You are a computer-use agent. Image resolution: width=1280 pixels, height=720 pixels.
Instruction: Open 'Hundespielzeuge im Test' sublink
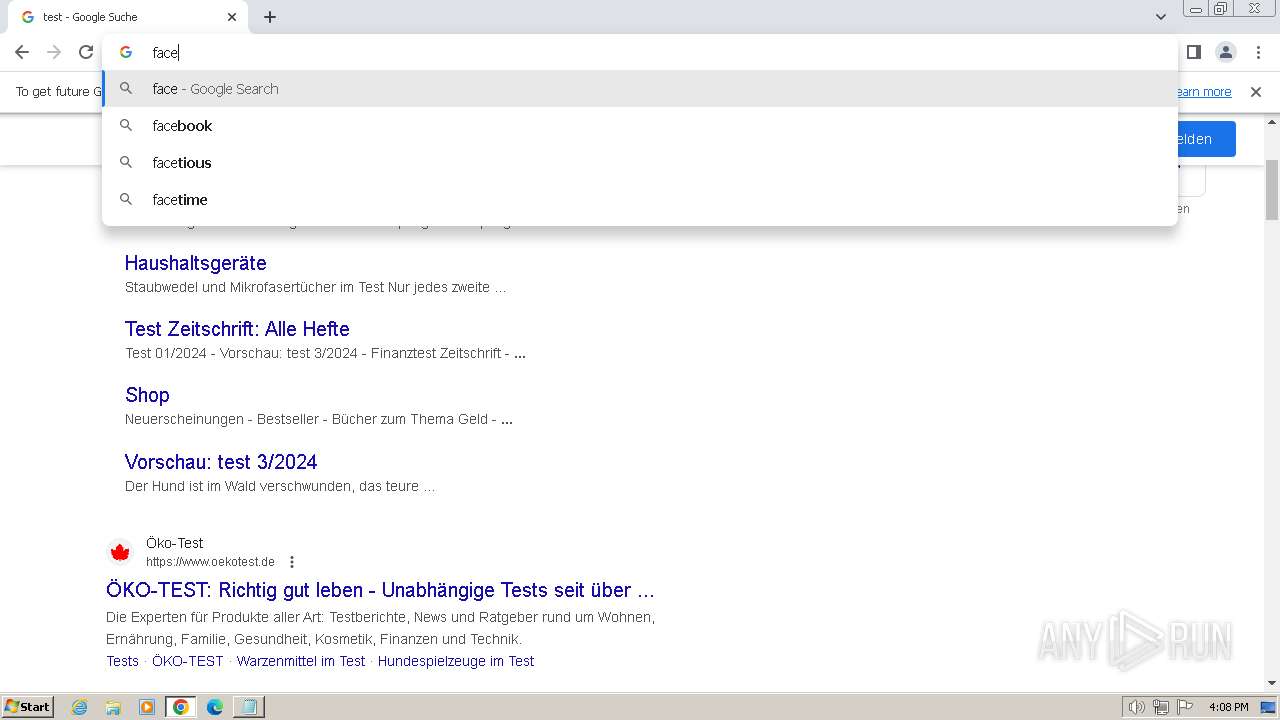point(456,661)
